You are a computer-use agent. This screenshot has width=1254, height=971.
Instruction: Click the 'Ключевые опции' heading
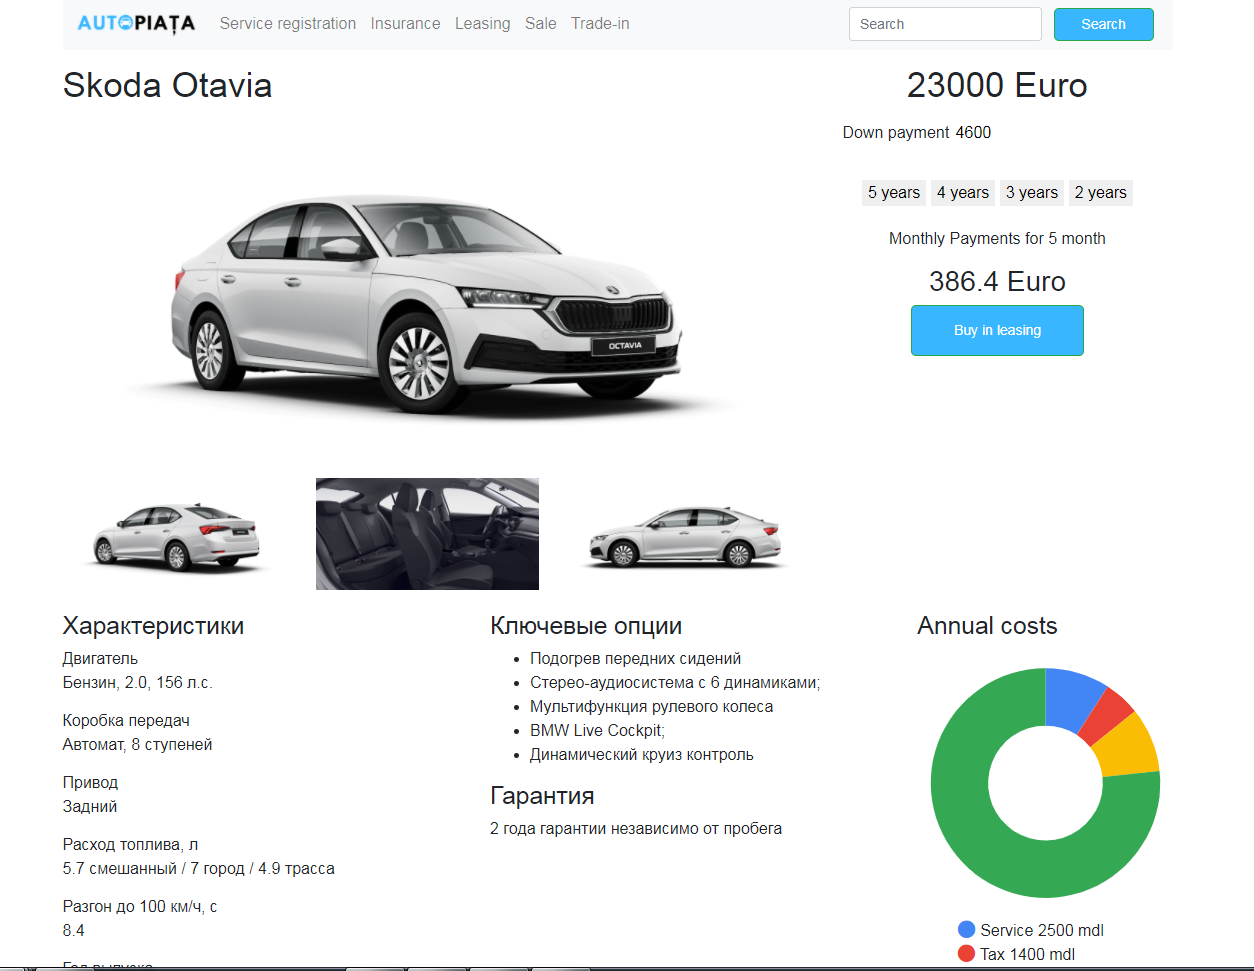(586, 626)
